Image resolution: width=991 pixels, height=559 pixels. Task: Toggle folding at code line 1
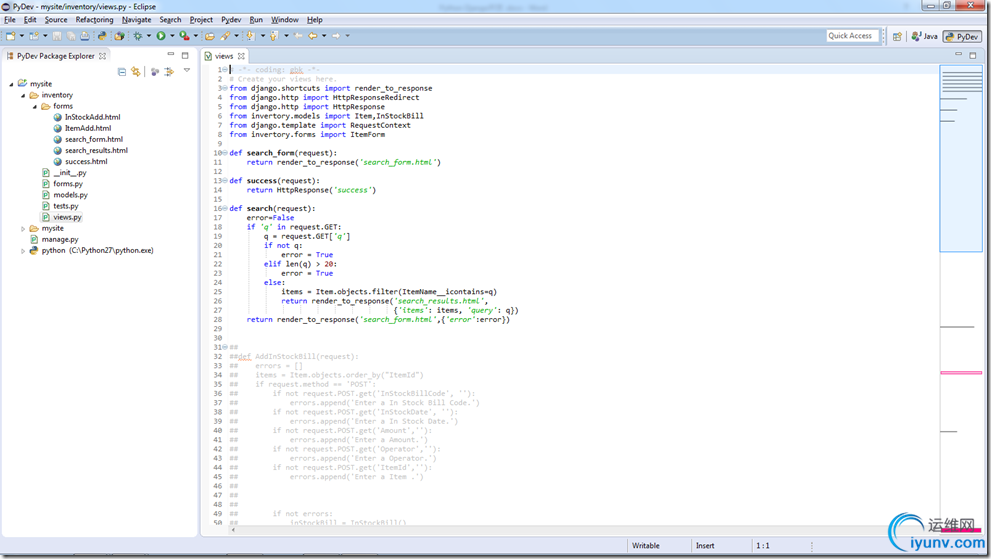coord(225,70)
